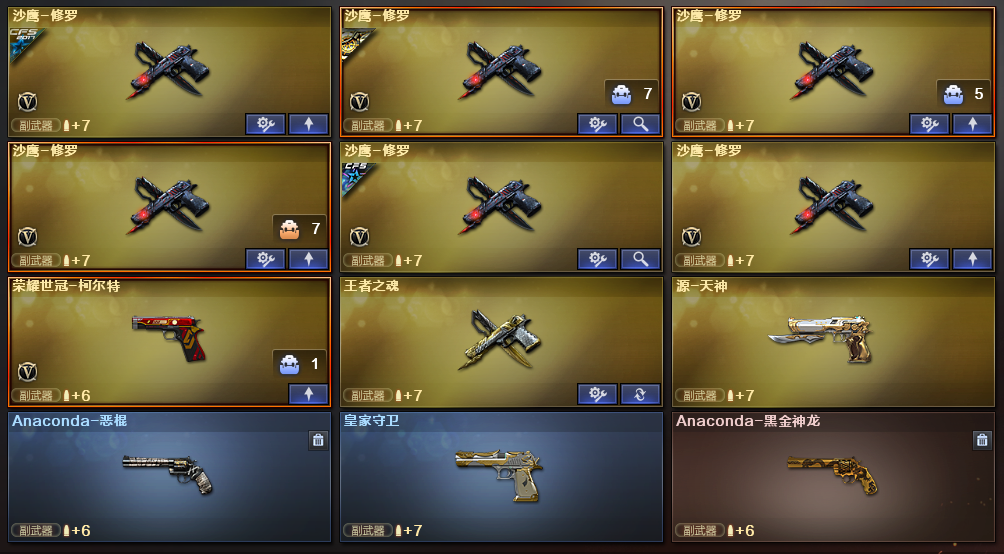This screenshot has height=554, width=1004.
Task: Click up-arrow button under orange backpack 7
Action: (309, 259)
